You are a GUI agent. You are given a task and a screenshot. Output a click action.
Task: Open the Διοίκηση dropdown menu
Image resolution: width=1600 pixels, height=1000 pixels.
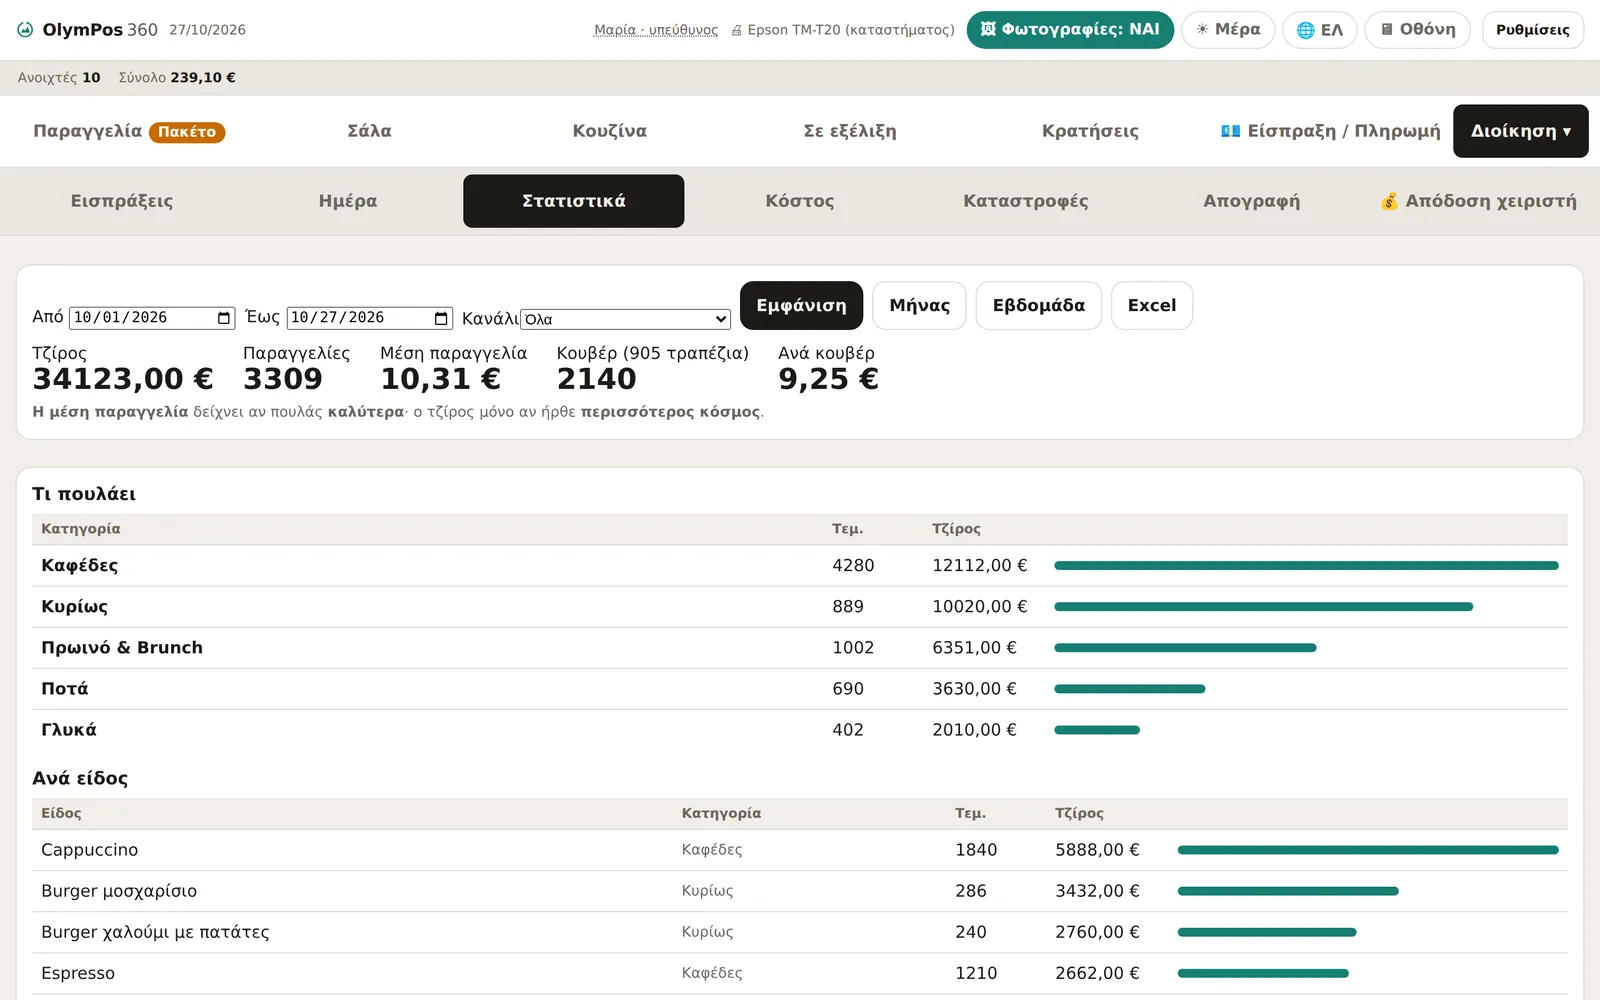tap(1521, 131)
